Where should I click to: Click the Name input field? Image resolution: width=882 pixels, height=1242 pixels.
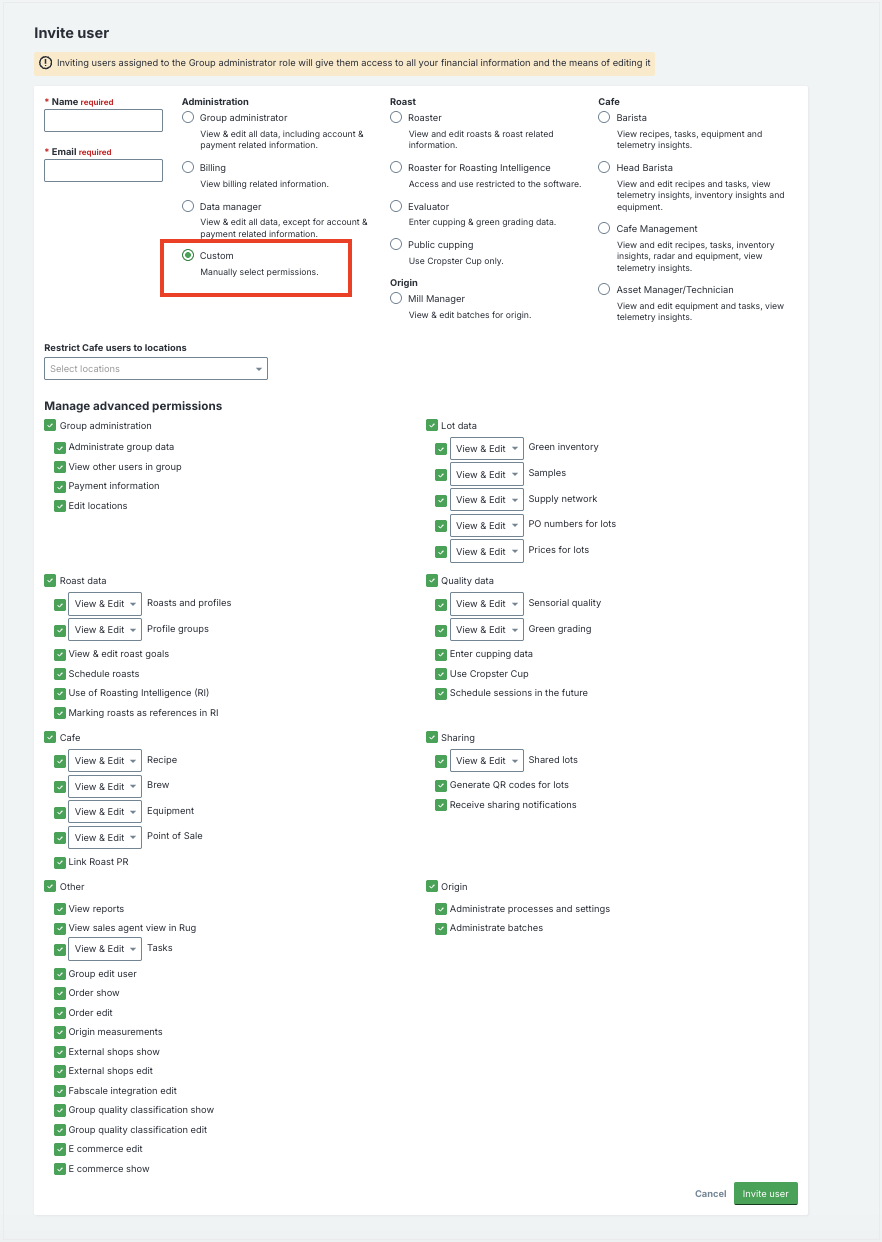tap(103, 120)
